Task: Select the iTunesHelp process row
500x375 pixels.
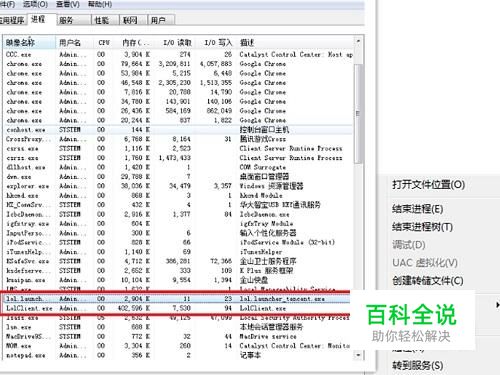Action: tap(178, 252)
